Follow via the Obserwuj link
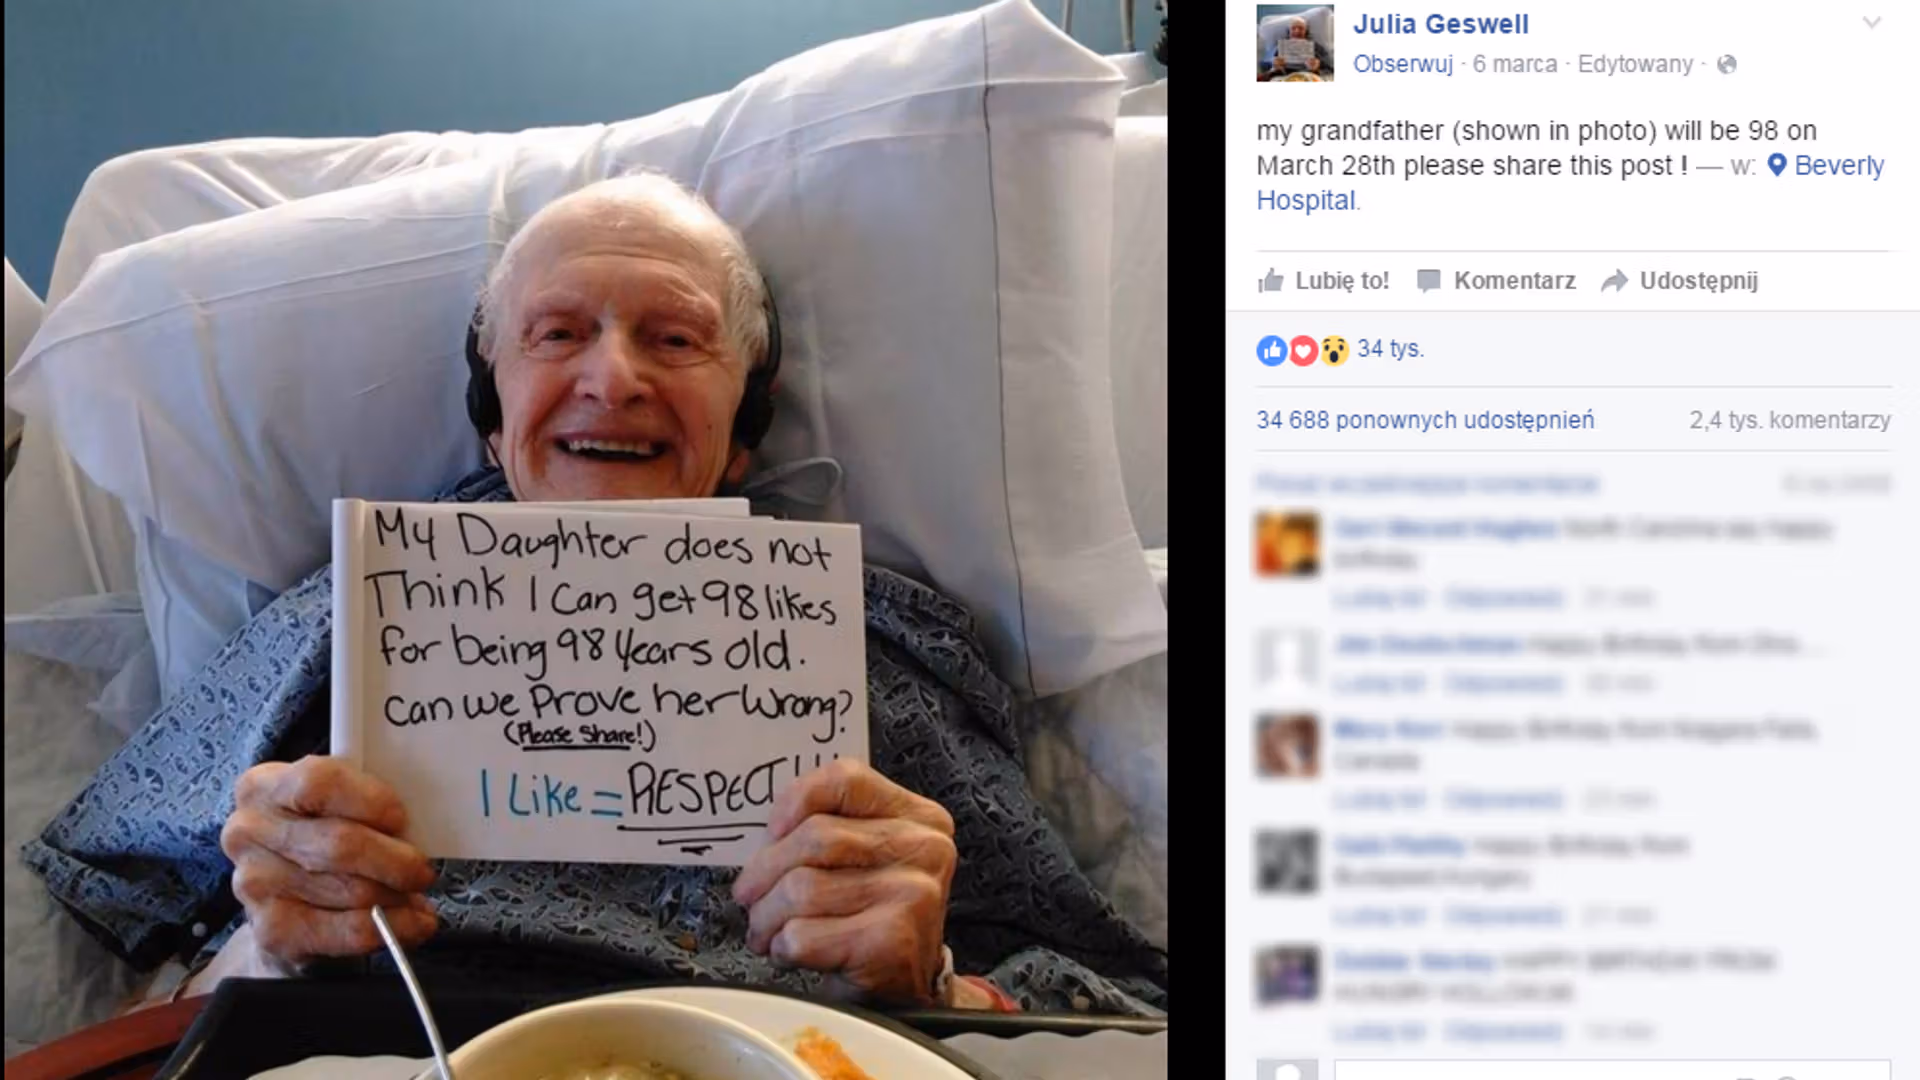The image size is (1920, 1080). (x=1403, y=64)
